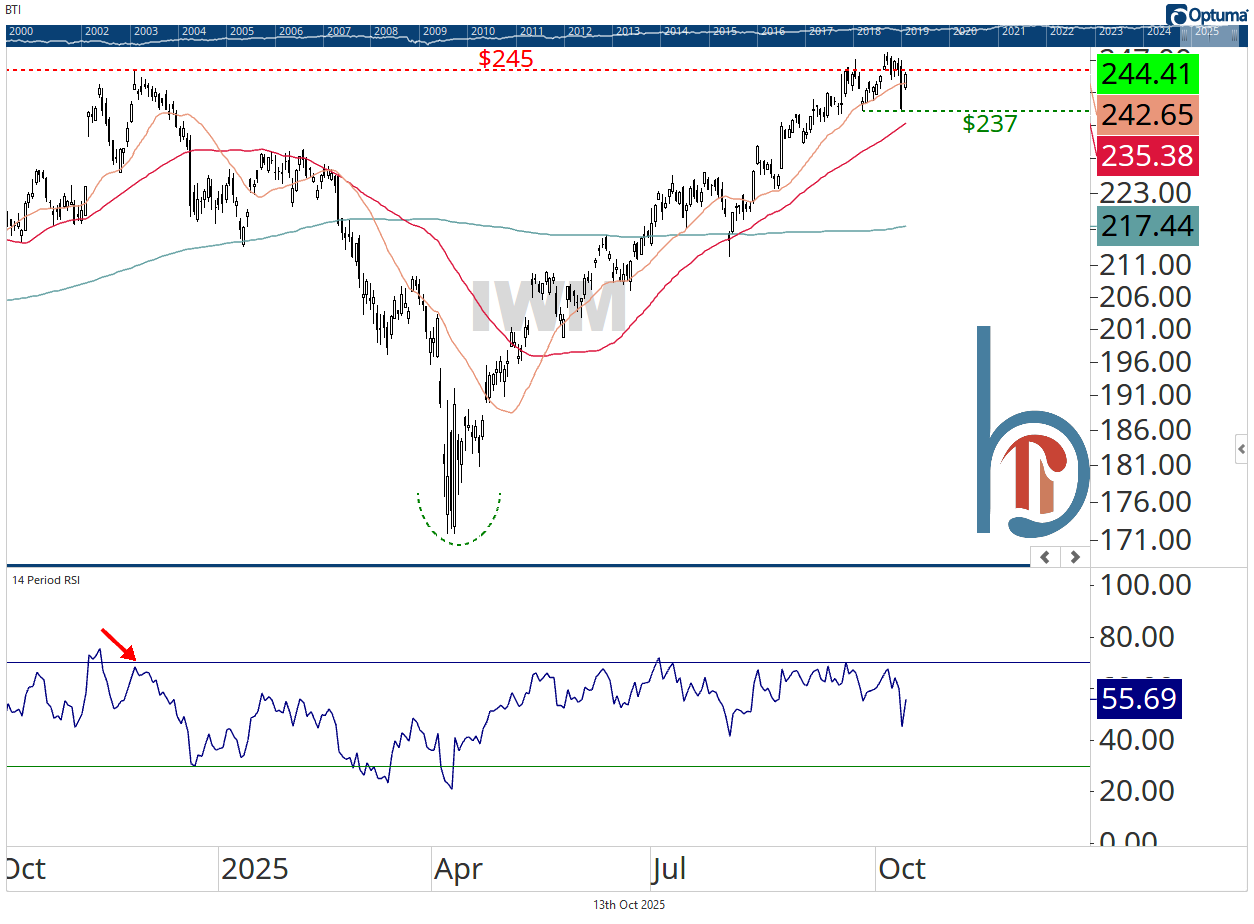Select the blue 55.69 RSI value label
Screen dimensions: 1254x924
coord(1139,699)
